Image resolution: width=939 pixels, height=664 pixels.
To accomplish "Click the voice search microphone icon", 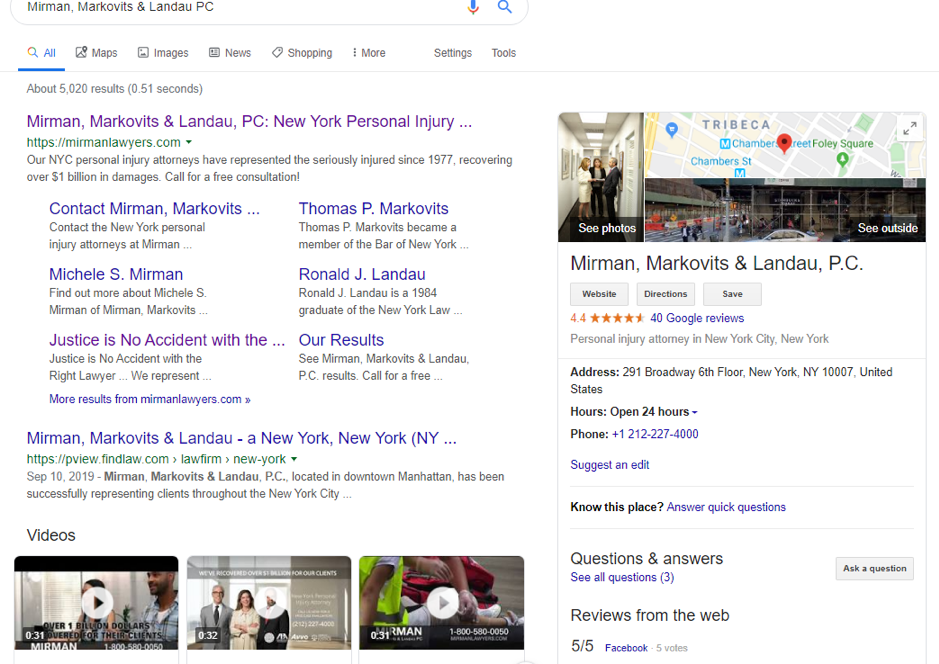I will coord(473,7).
